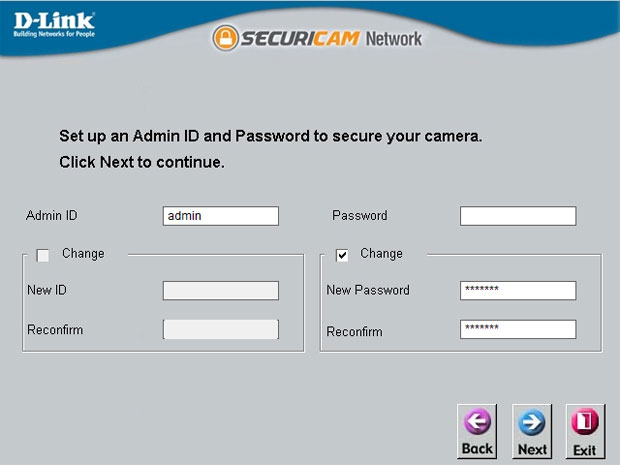Click the Change label in the password group
The width and height of the screenshot is (620, 465).
click(381, 253)
